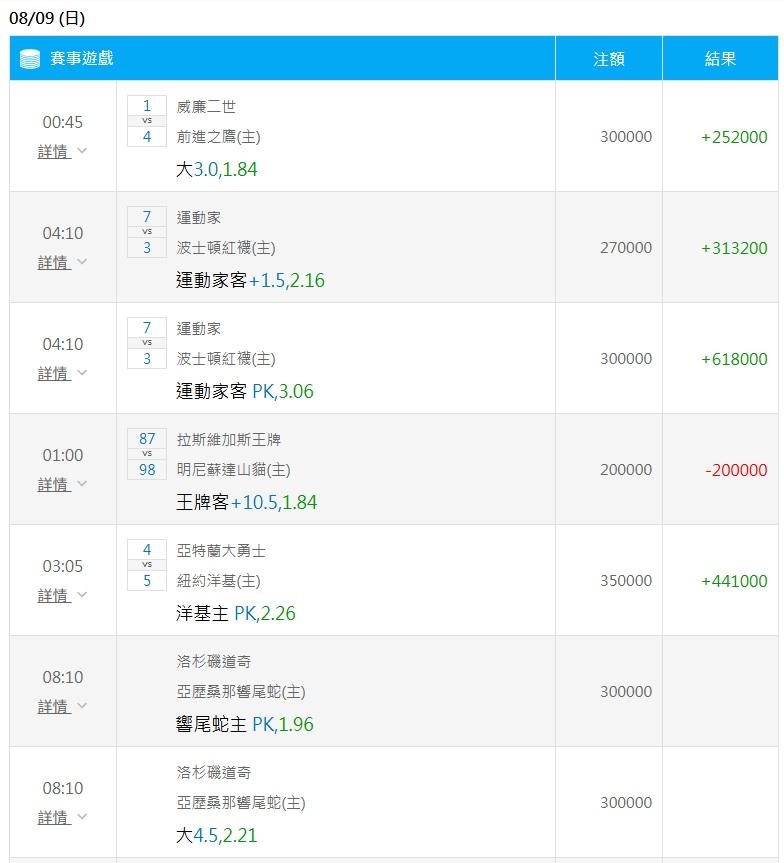The image size is (784, 863).
Task: Click the 4 vs 5 score box
Action: 147,565
